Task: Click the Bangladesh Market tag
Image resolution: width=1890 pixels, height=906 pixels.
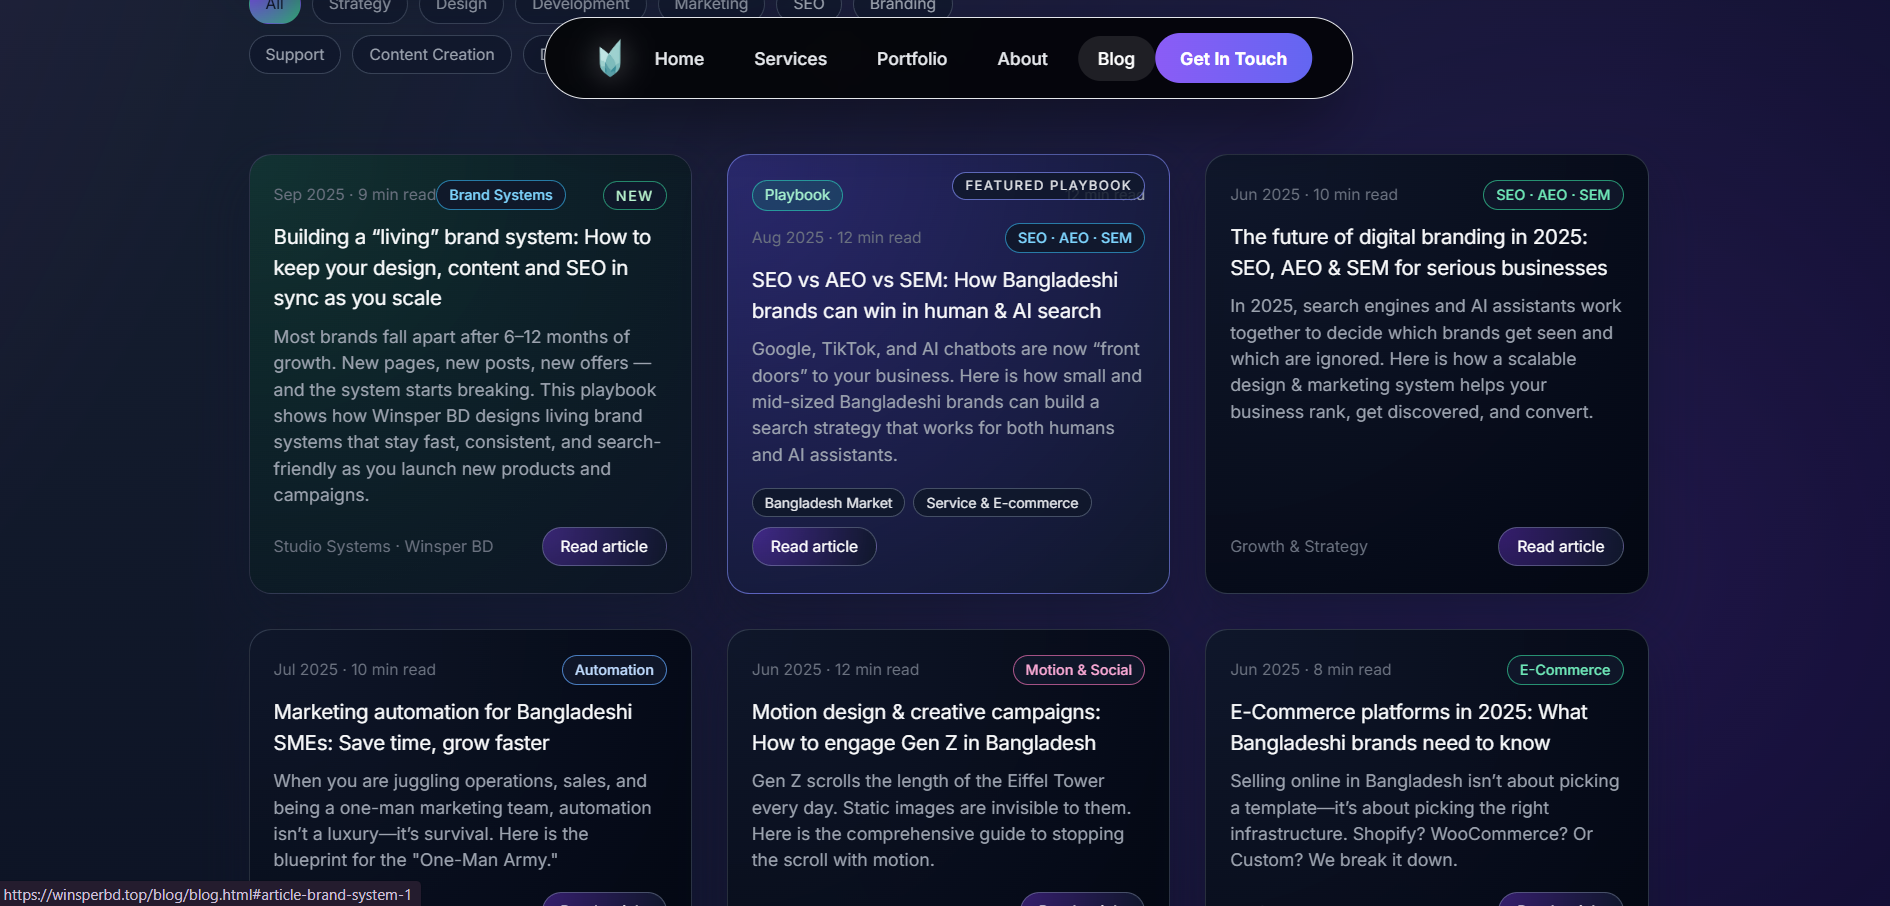Action: (x=827, y=502)
